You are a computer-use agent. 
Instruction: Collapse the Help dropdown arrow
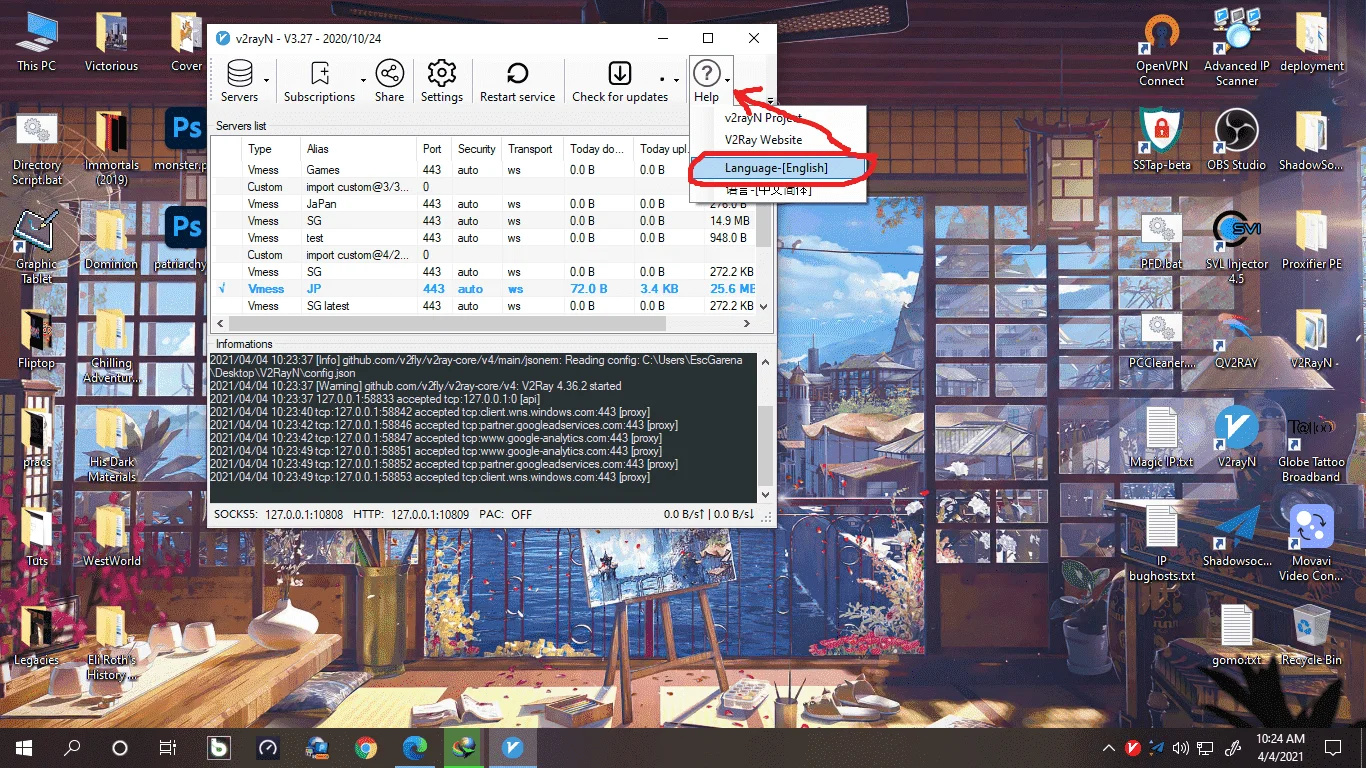point(728,80)
